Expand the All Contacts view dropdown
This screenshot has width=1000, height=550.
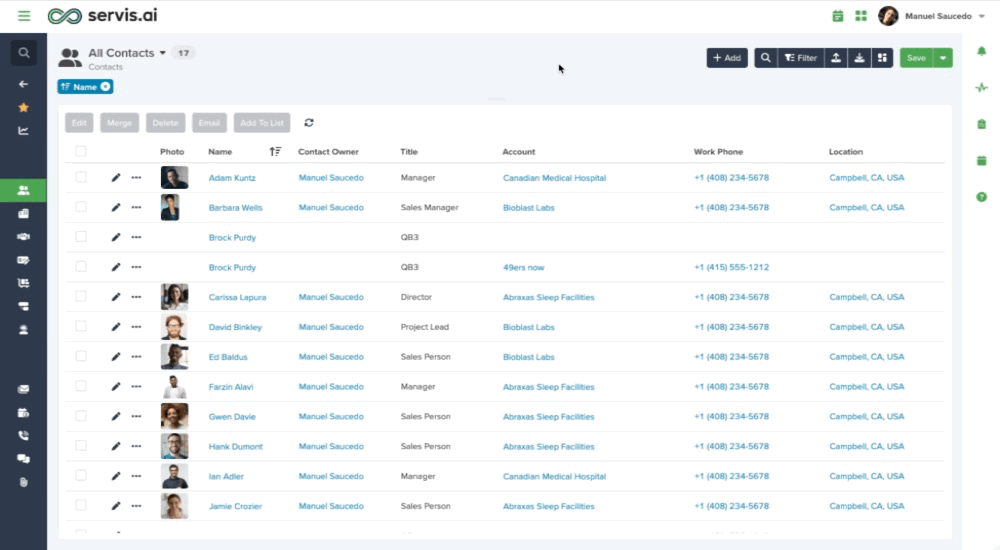163,53
